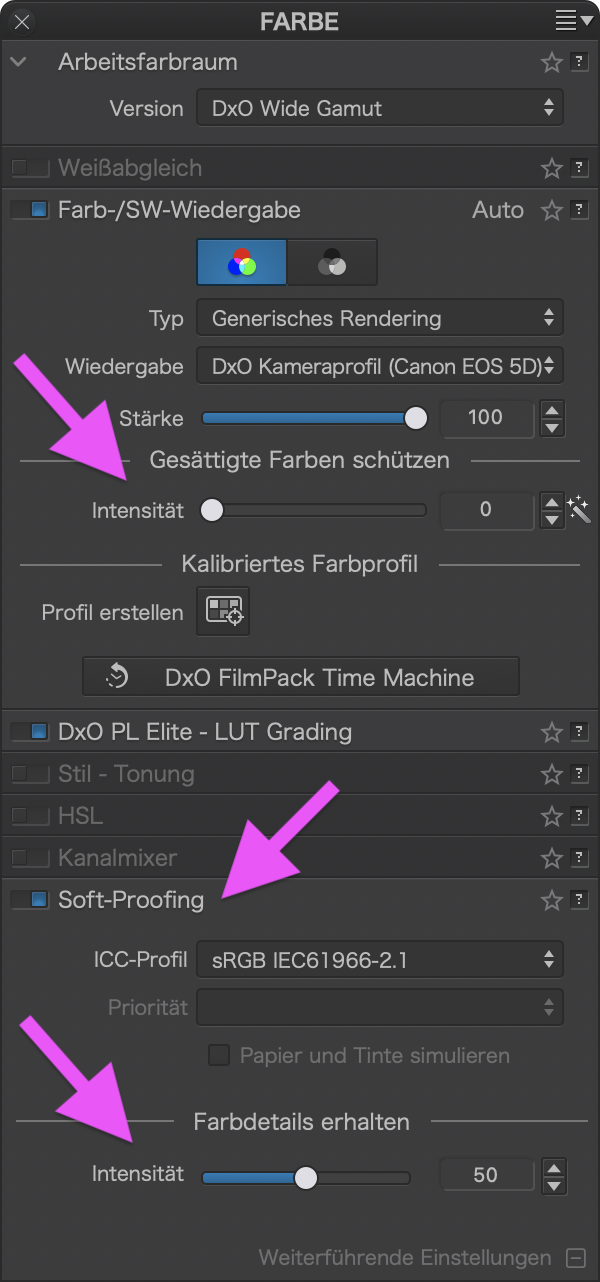Screen dimensions: 600x1282
Task: Enable the Weißabgleich toggle
Action: coord(29,168)
